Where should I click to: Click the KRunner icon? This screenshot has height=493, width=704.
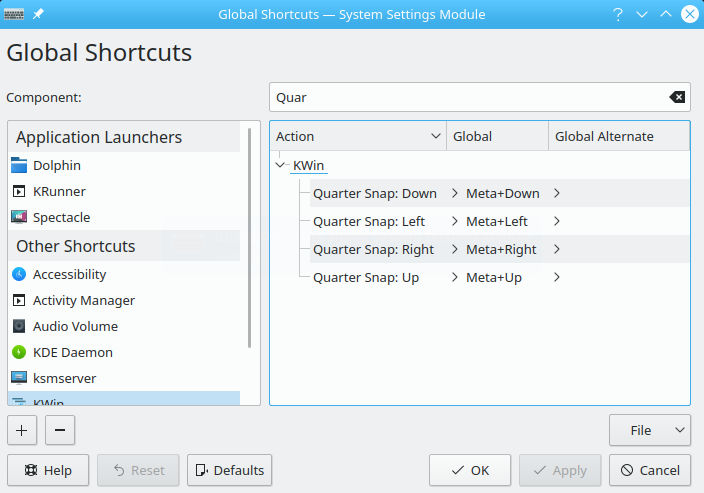(x=19, y=191)
